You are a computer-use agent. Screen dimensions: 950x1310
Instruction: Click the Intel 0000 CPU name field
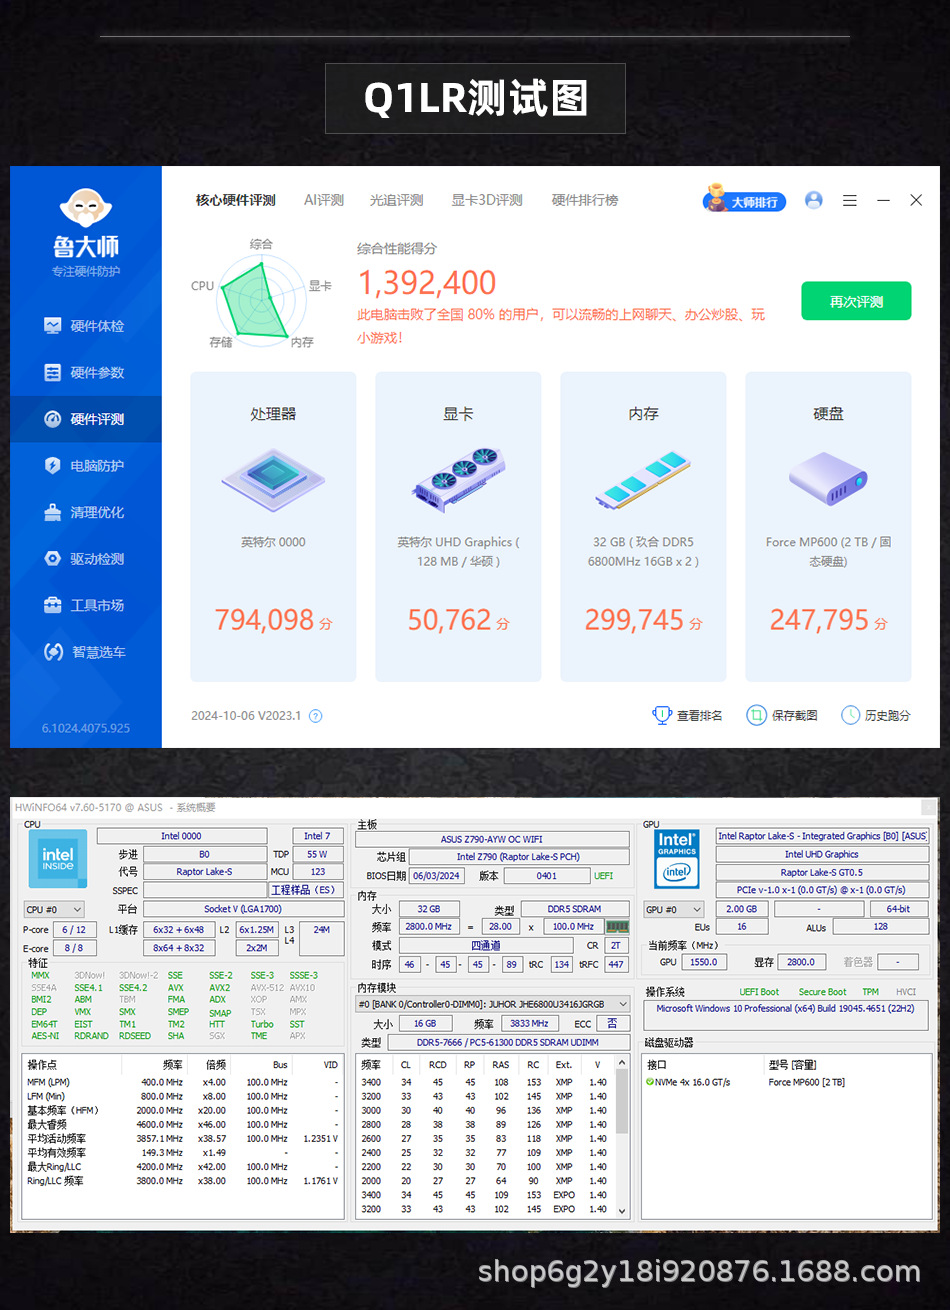[182, 836]
